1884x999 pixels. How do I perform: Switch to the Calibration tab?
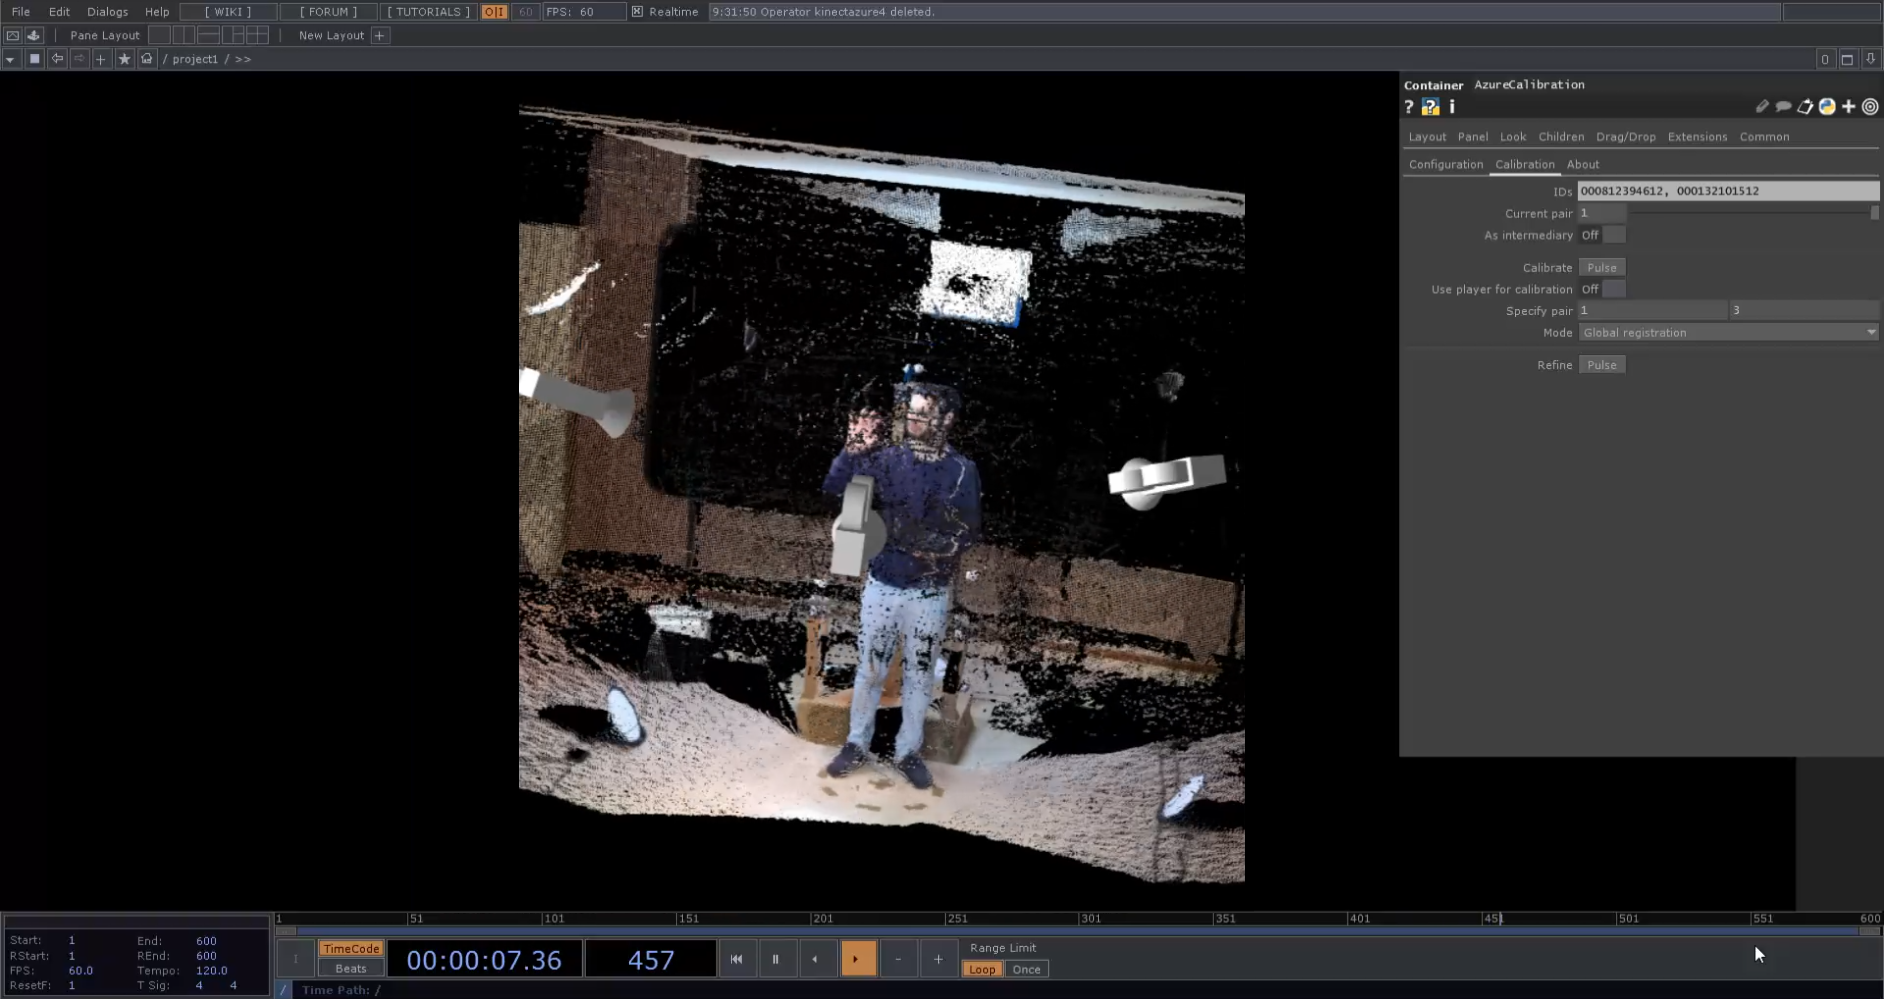[1525, 164]
